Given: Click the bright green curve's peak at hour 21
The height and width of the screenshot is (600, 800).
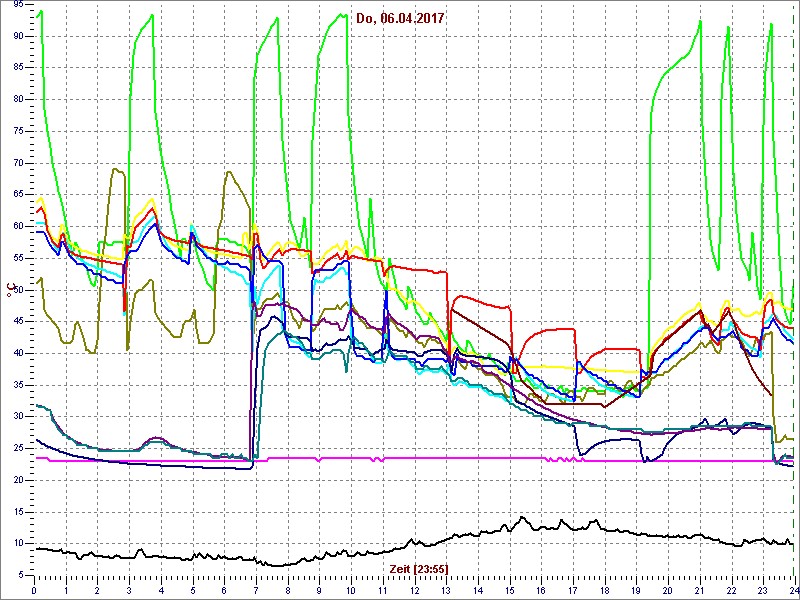Looking at the screenshot, I should pos(701,24).
